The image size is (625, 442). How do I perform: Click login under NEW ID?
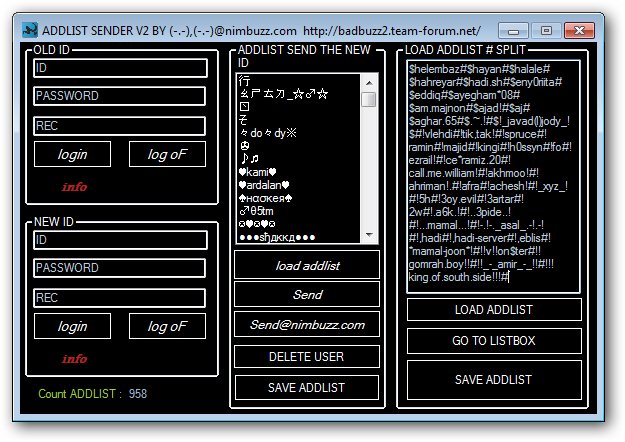tap(72, 326)
